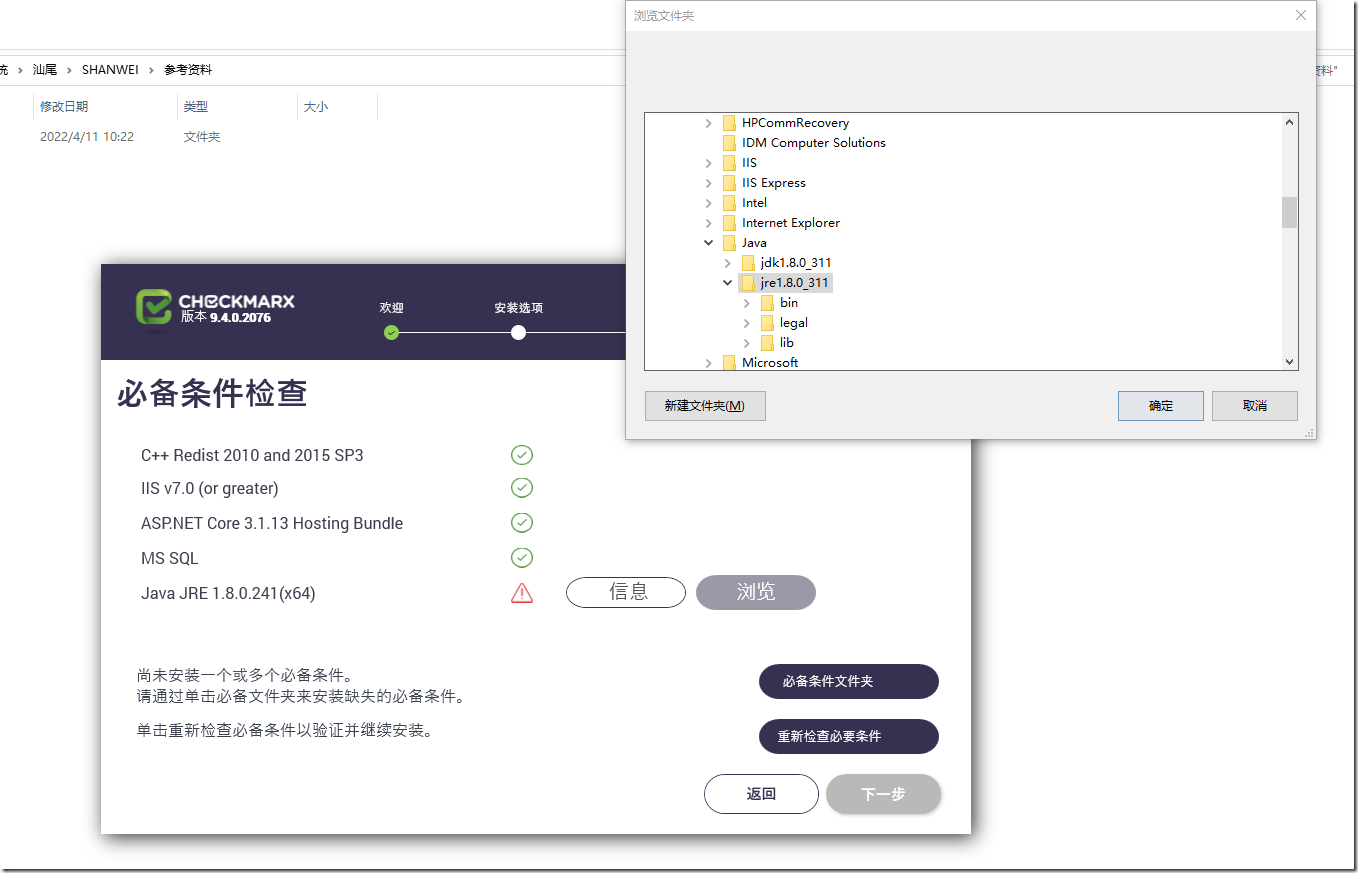Expand the Intel folder node
Viewport: 1358px width, 873px height.
click(709, 203)
